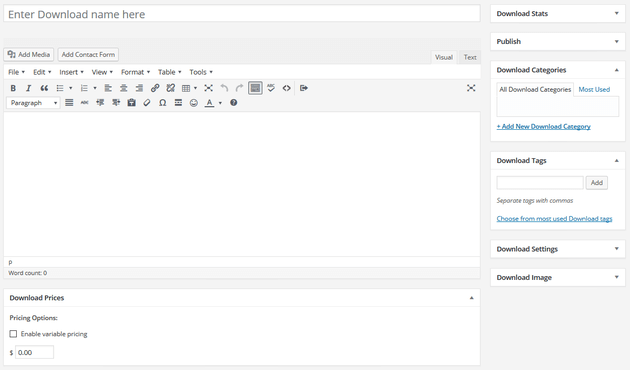Collapse the Download Prices panel
Image resolution: width=630 pixels, height=370 pixels.
(x=472, y=298)
